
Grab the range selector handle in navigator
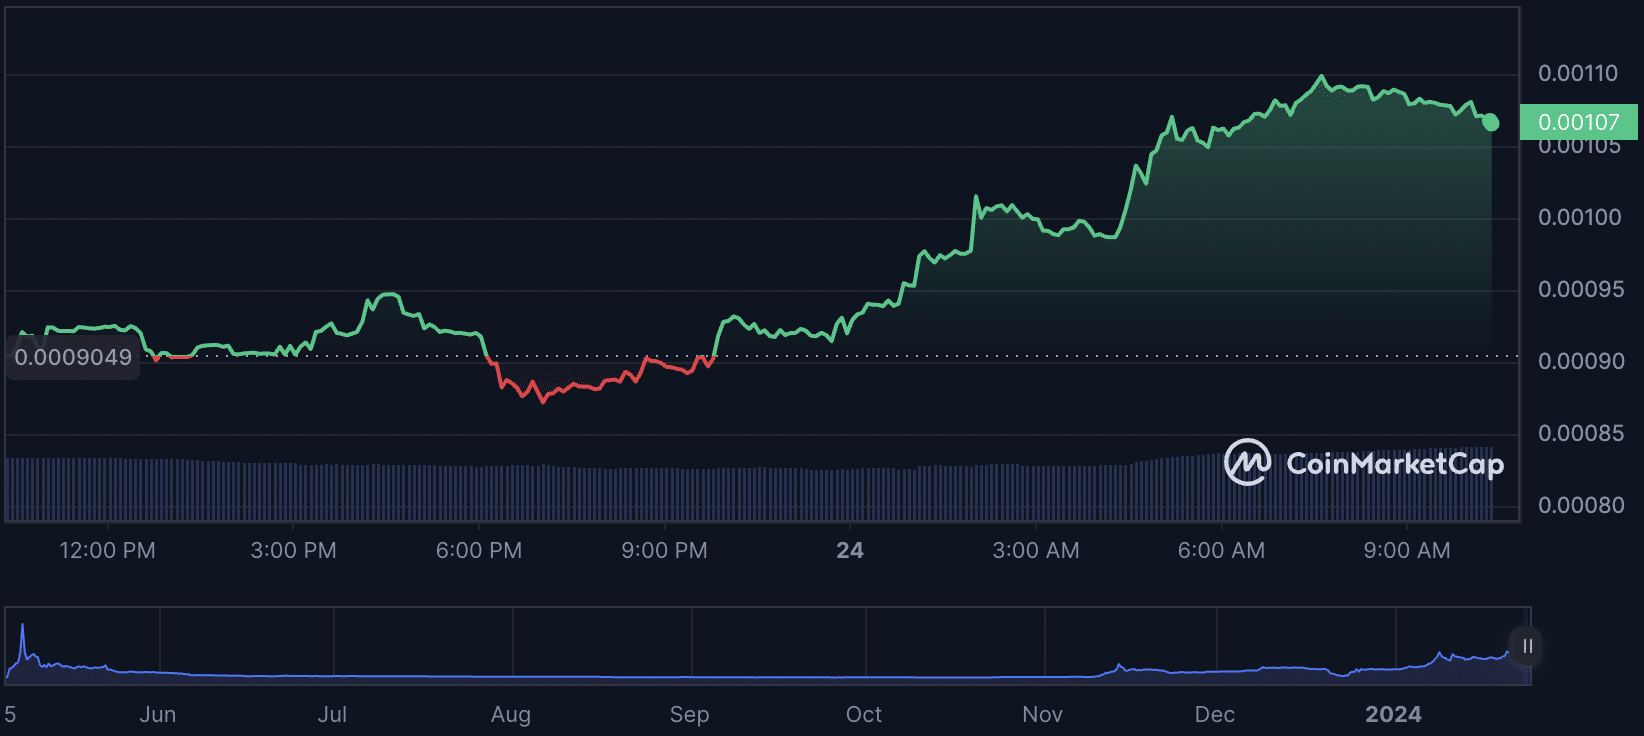click(1527, 646)
